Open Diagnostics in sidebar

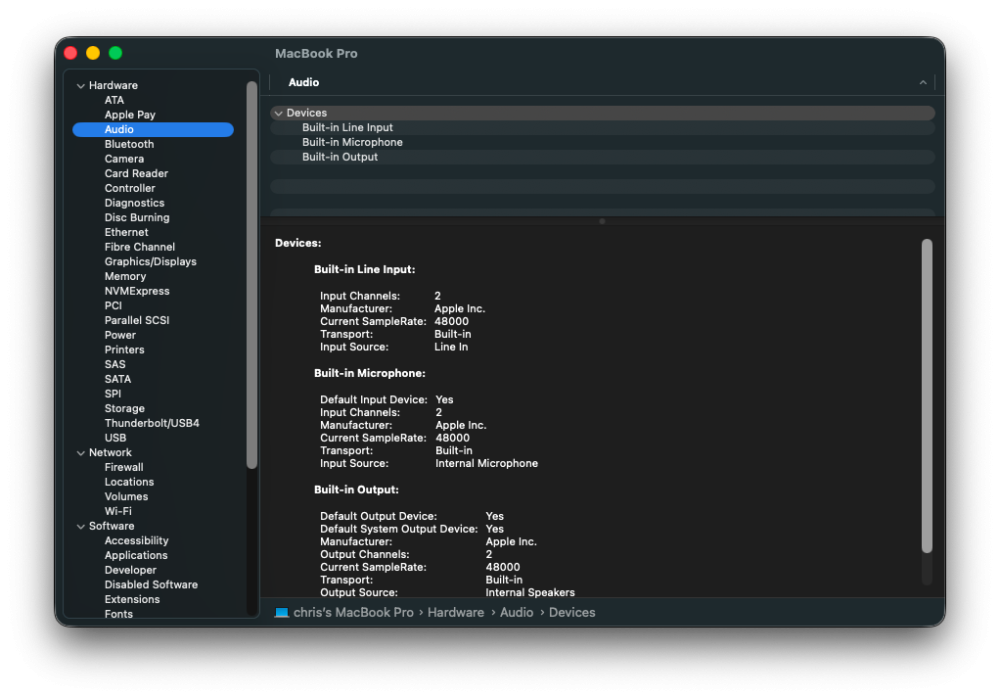pyautogui.click(x=135, y=203)
